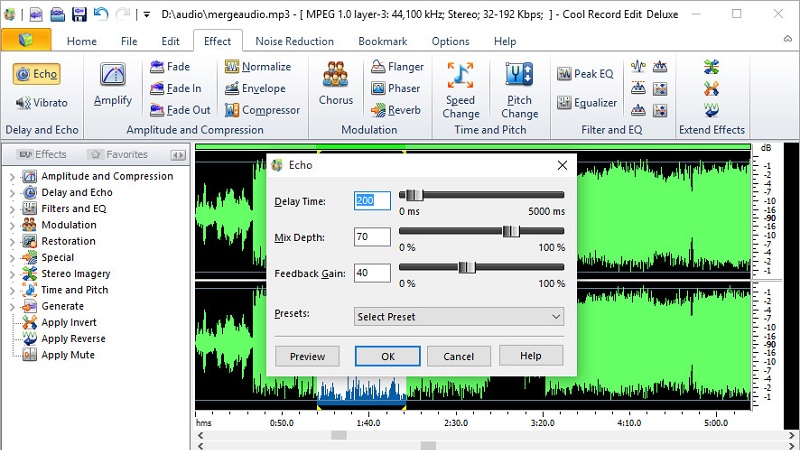This screenshot has width=800, height=450.
Task: Switch to the Favorites panel tab
Action: (x=118, y=154)
